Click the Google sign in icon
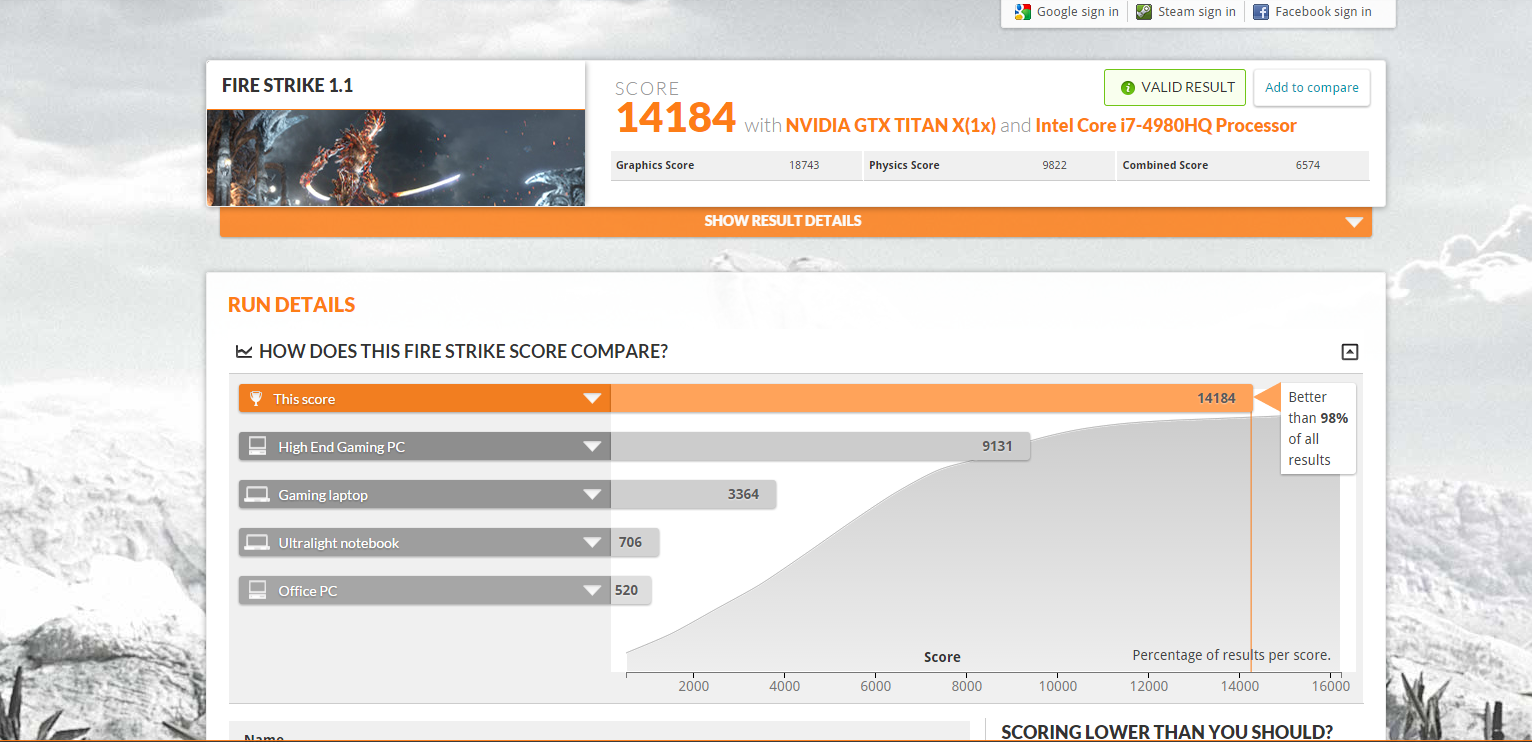Screen dimensions: 1532x742 point(1022,12)
